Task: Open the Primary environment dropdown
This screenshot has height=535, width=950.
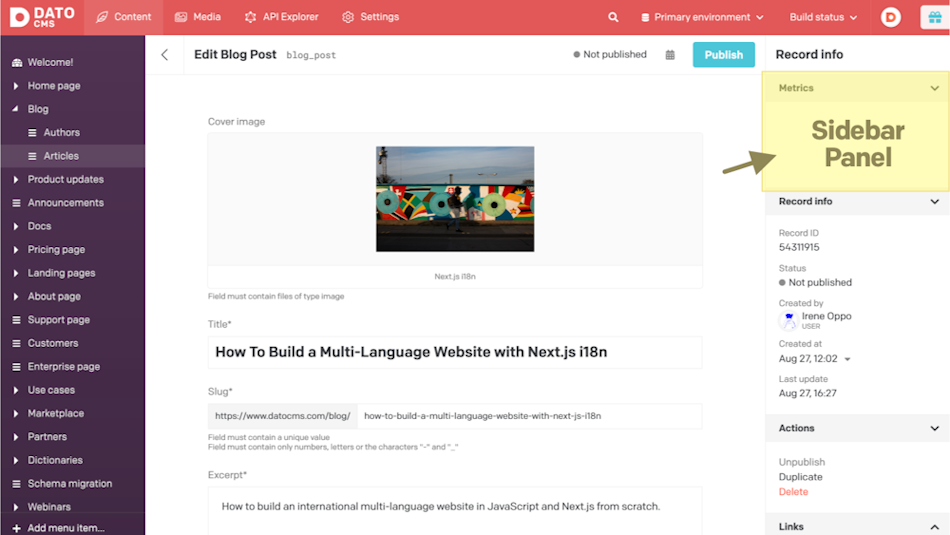Action: (x=702, y=17)
